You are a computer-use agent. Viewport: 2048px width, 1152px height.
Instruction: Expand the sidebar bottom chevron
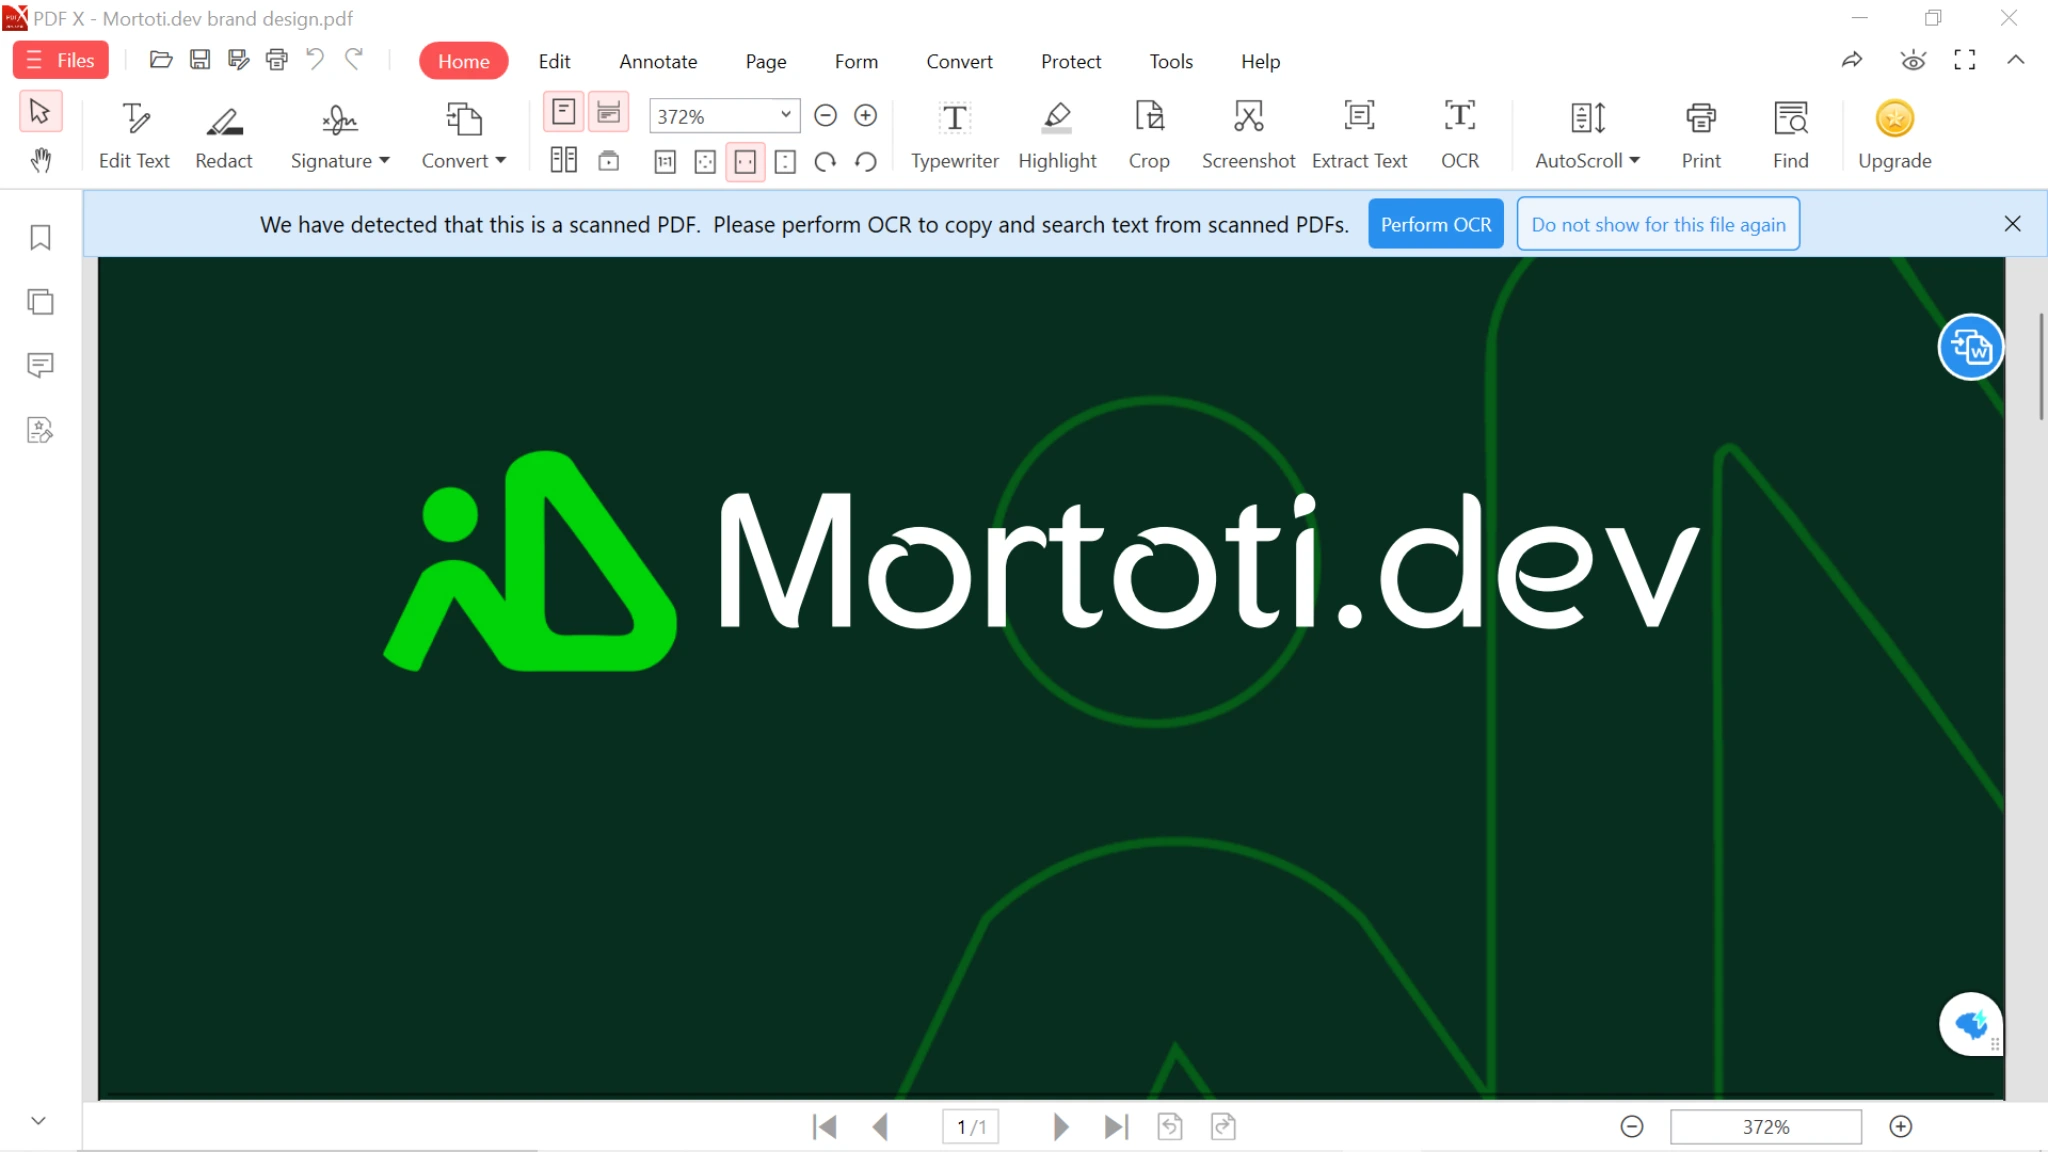click(39, 1121)
